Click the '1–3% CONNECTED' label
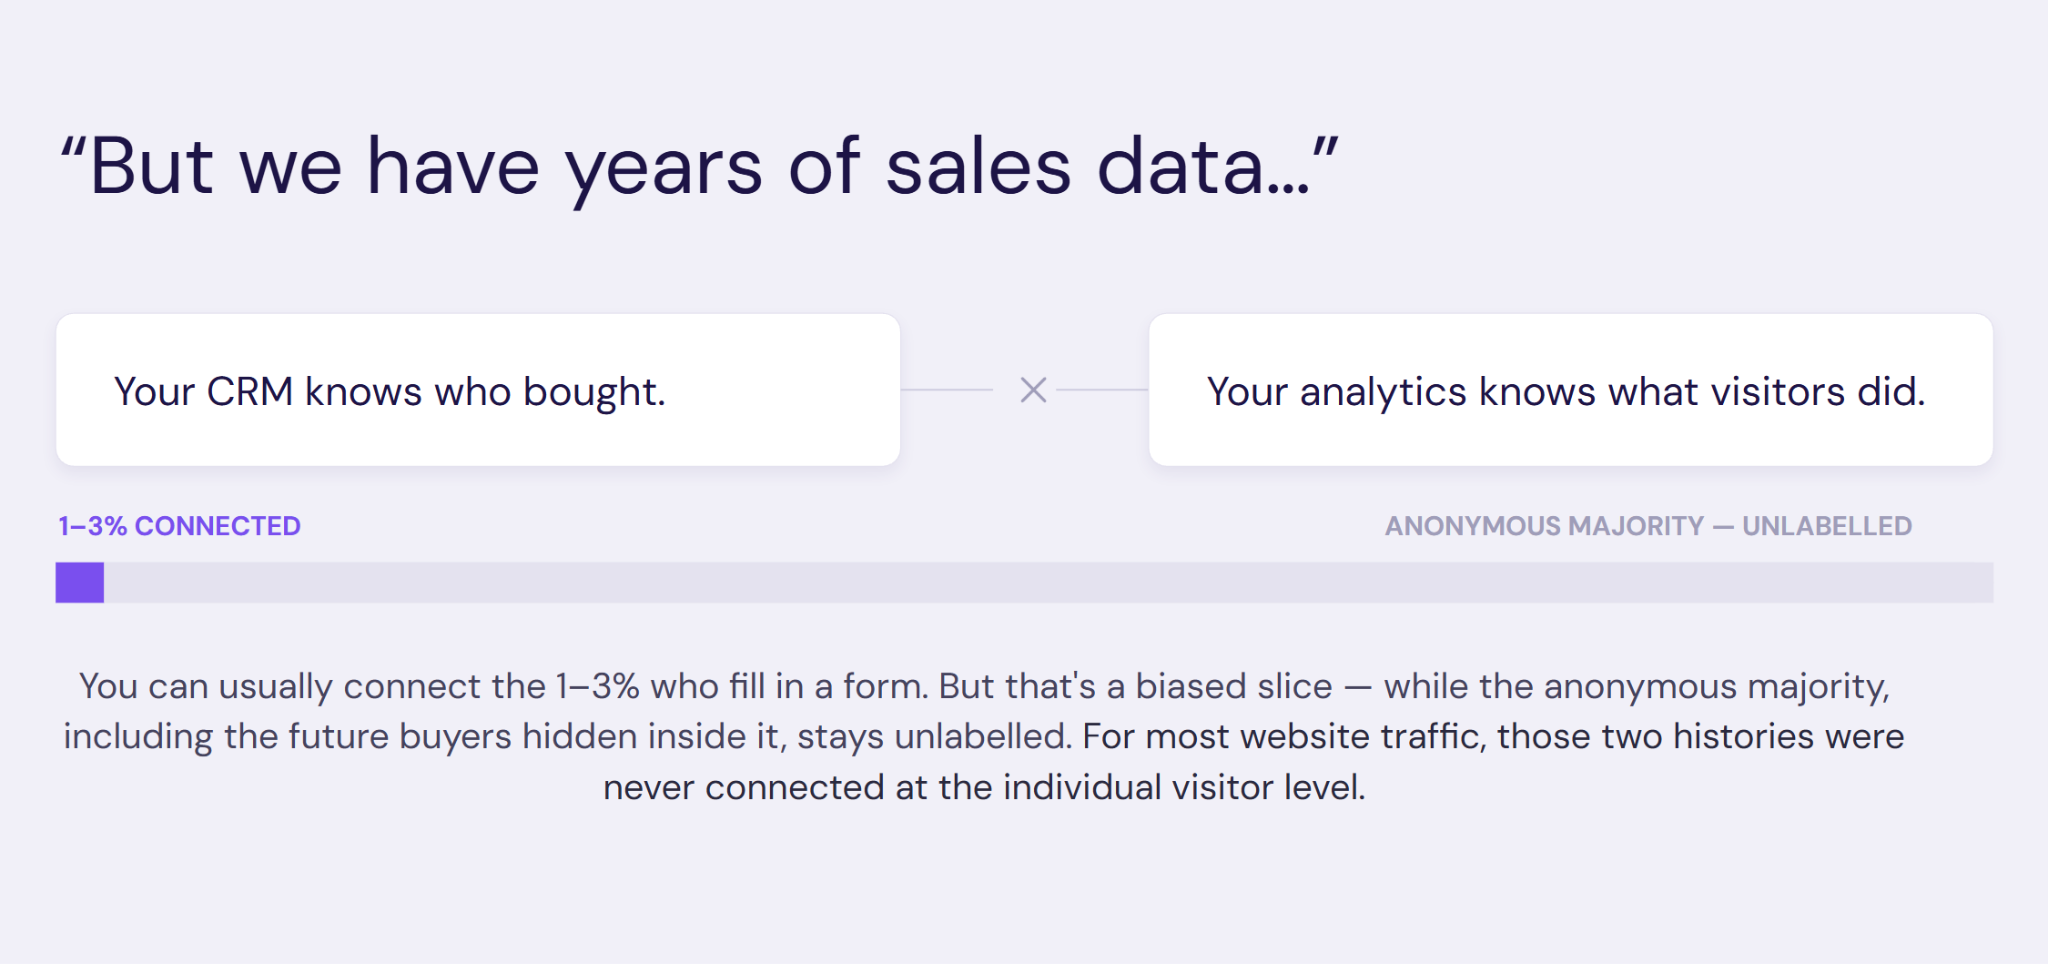 click(x=180, y=526)
